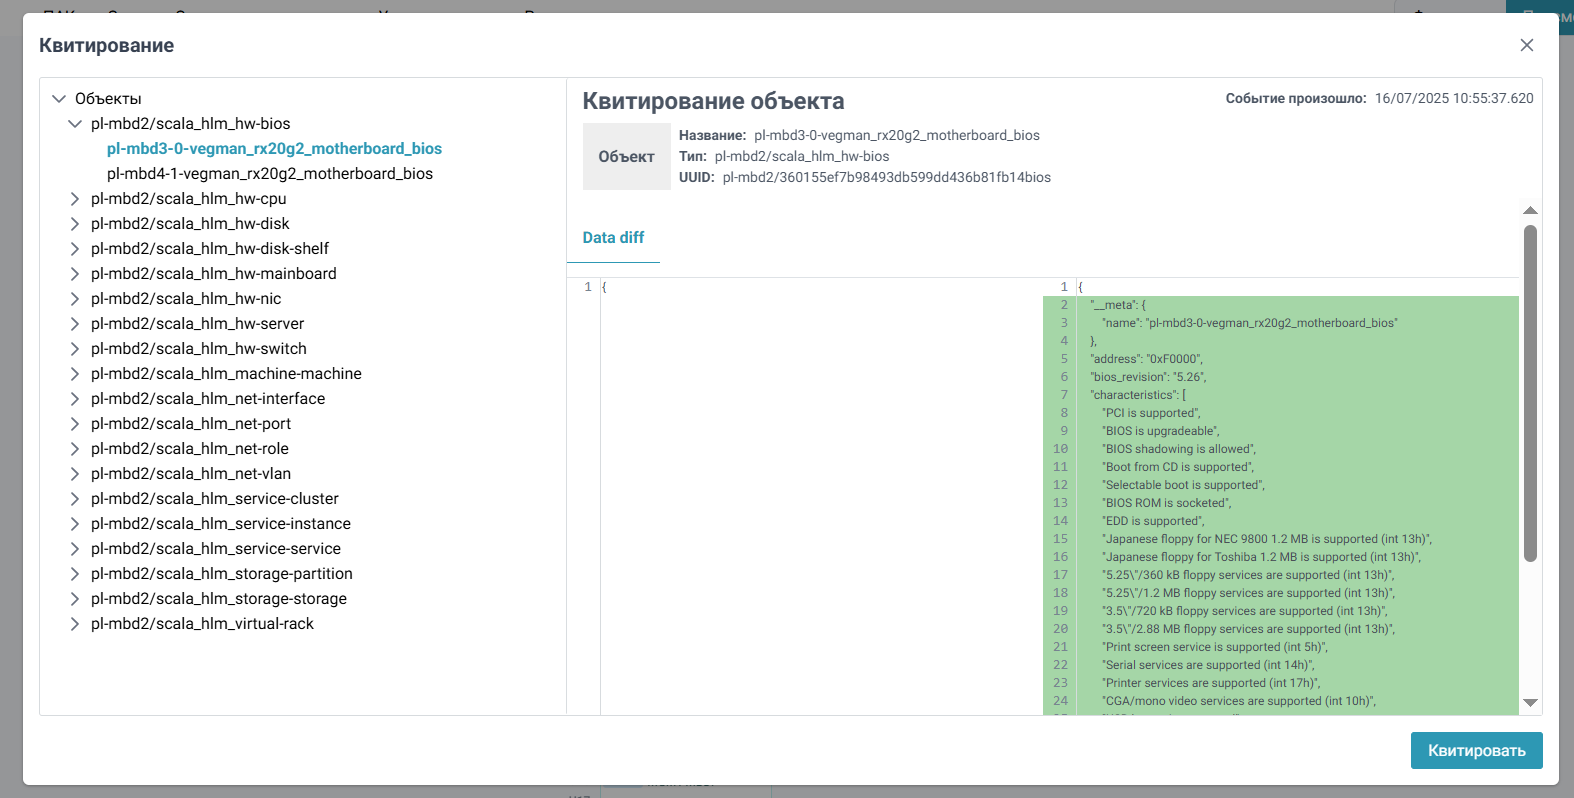Image resolution: width=1574 pixels, height=798 pixels.
Task: Expand the scala_hlm_hw-server node
Action: tap(75, 324)
